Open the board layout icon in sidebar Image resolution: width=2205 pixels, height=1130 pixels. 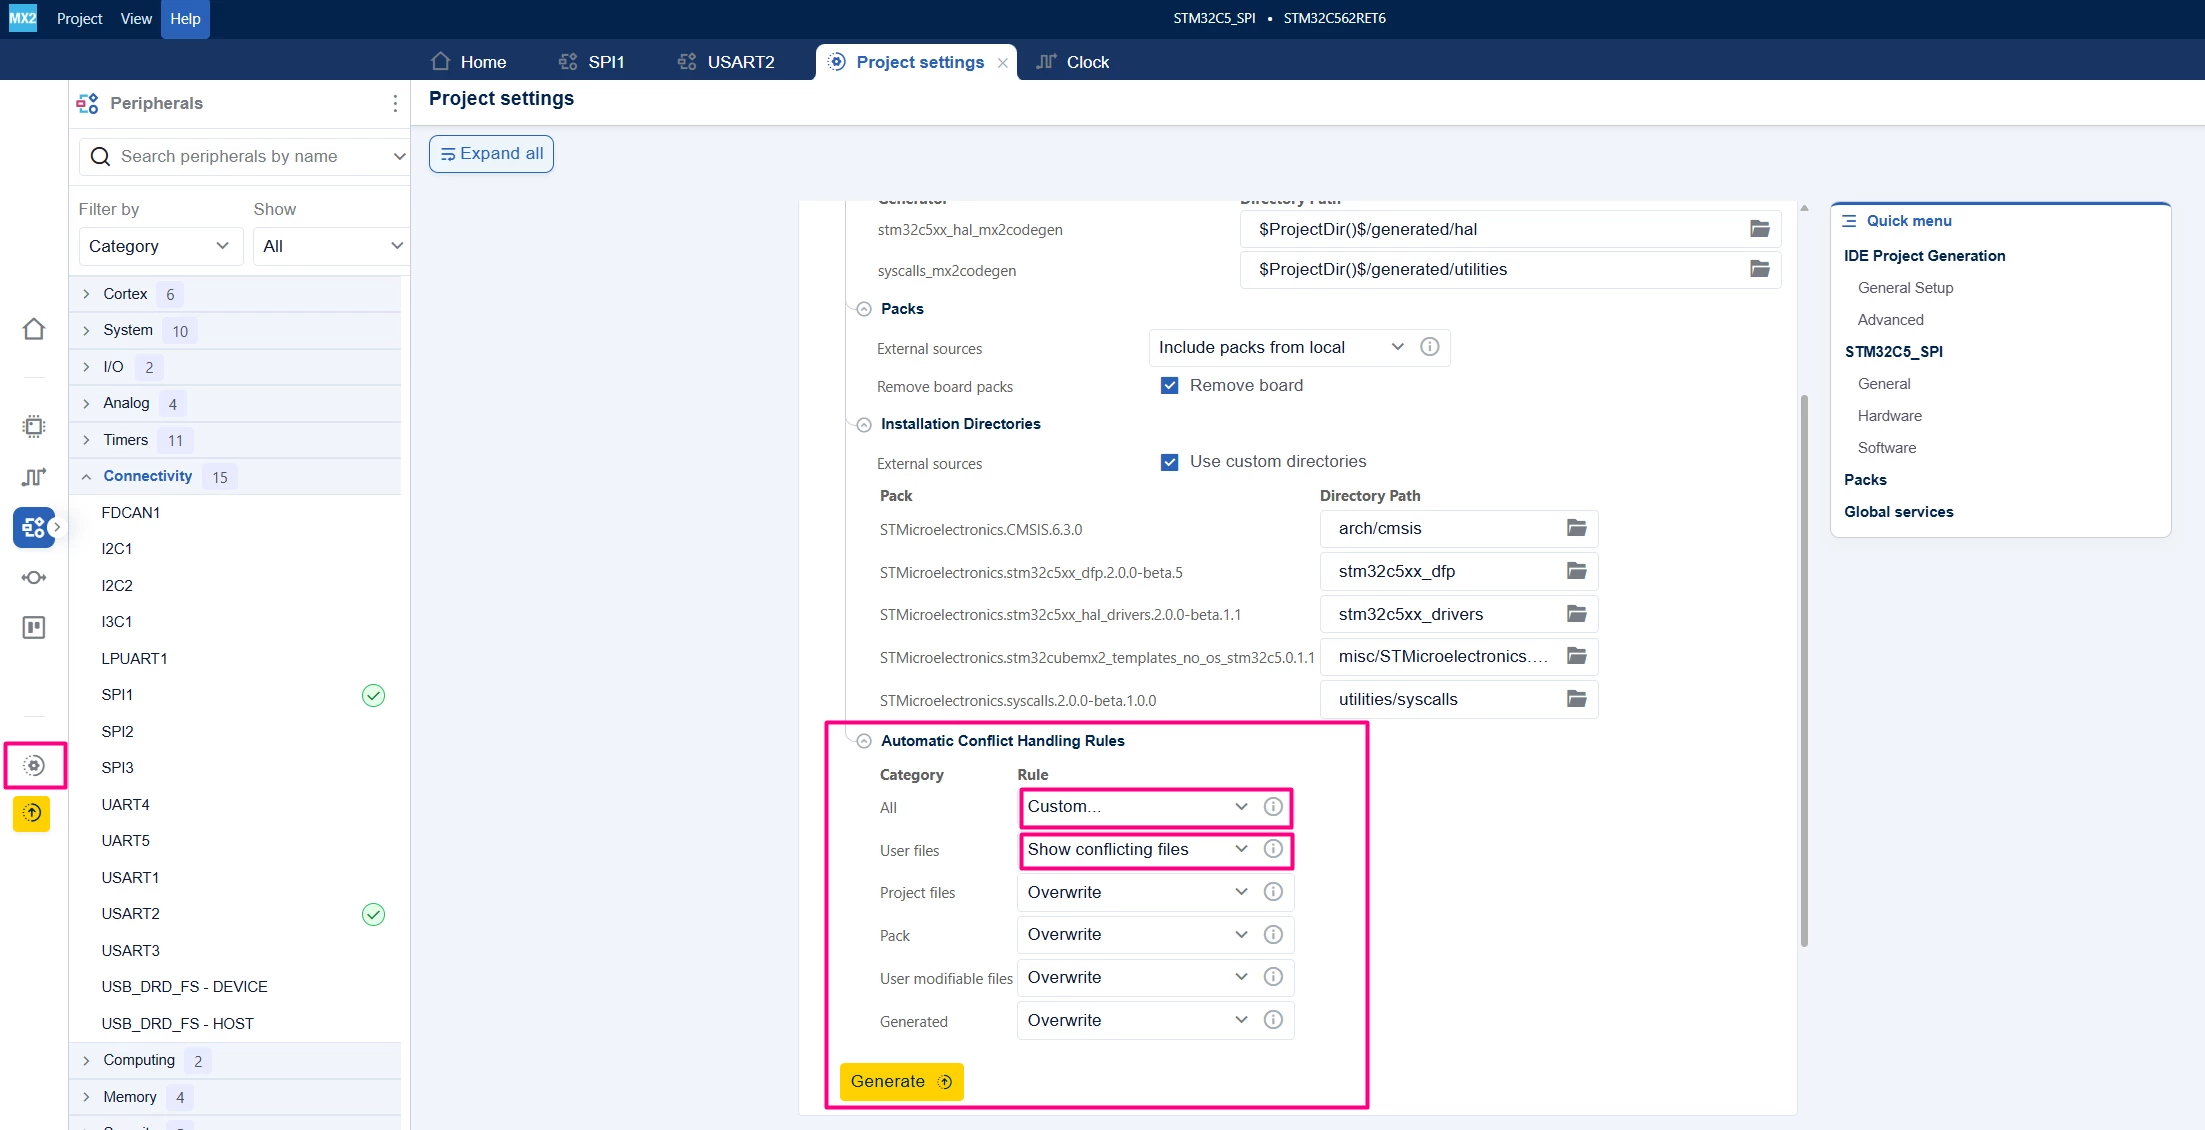[x=33, y=628]
